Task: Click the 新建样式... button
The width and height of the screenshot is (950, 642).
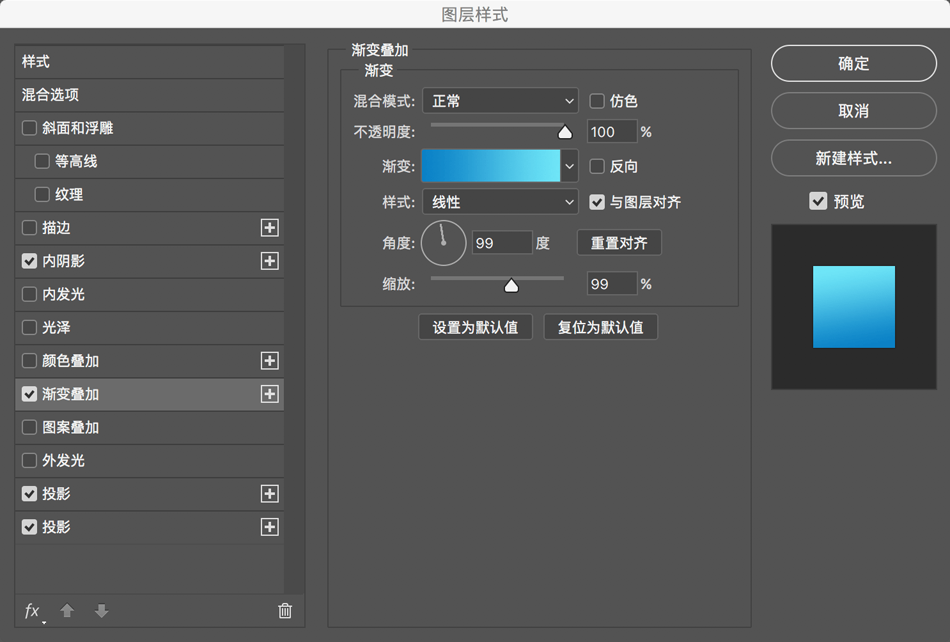Action: (854, 158)
